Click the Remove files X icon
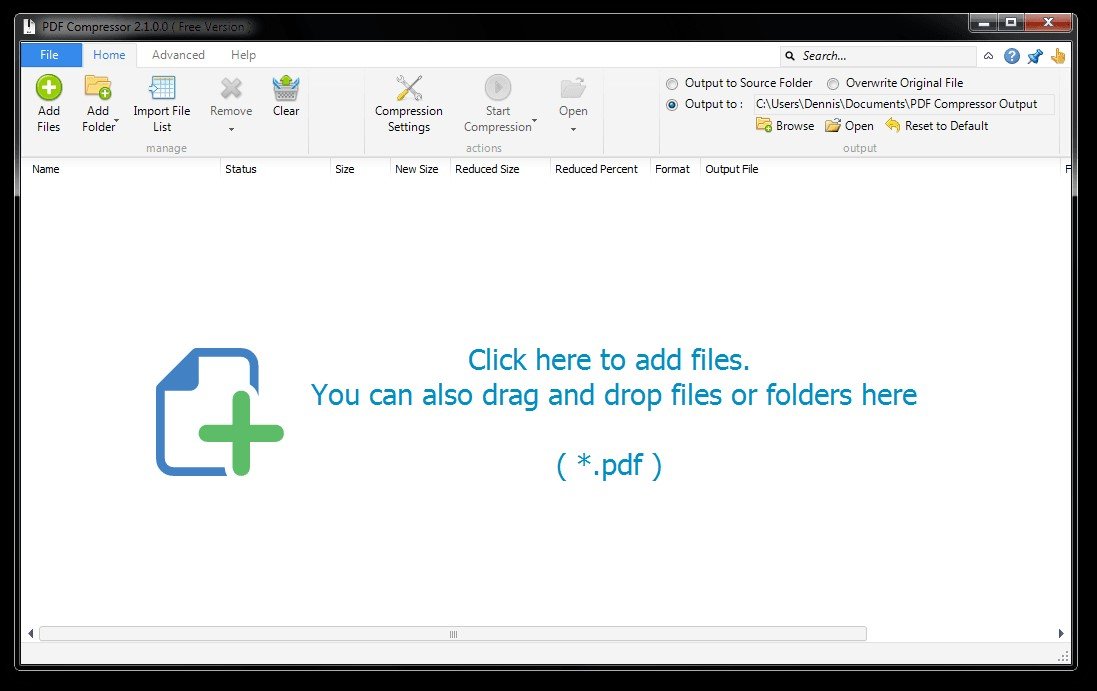The image size is (1097, 691). pyautogui.click(x=231, y=88)
